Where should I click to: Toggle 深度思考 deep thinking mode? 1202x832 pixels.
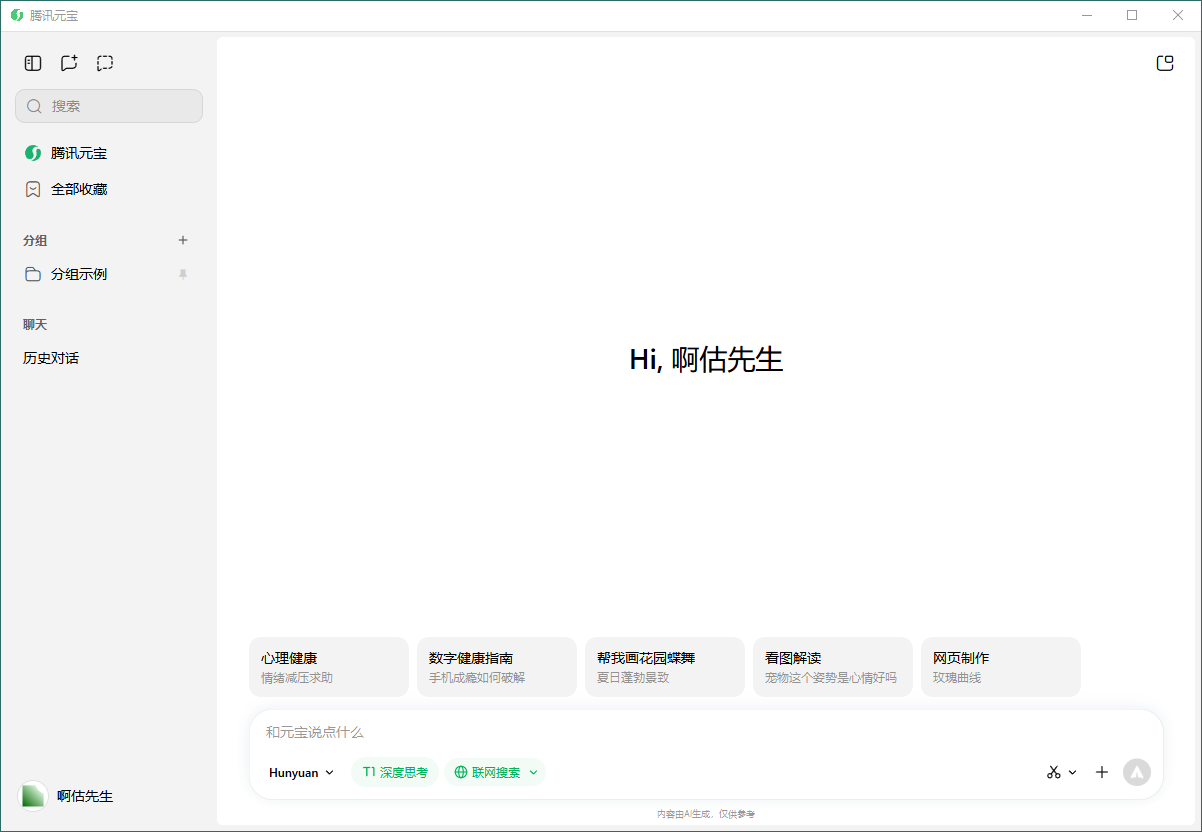(x=395, y=772)
